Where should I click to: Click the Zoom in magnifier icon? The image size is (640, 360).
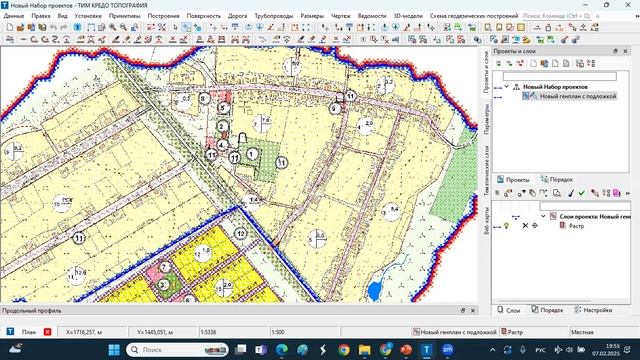pyautogui.click(x=112, y=28)
